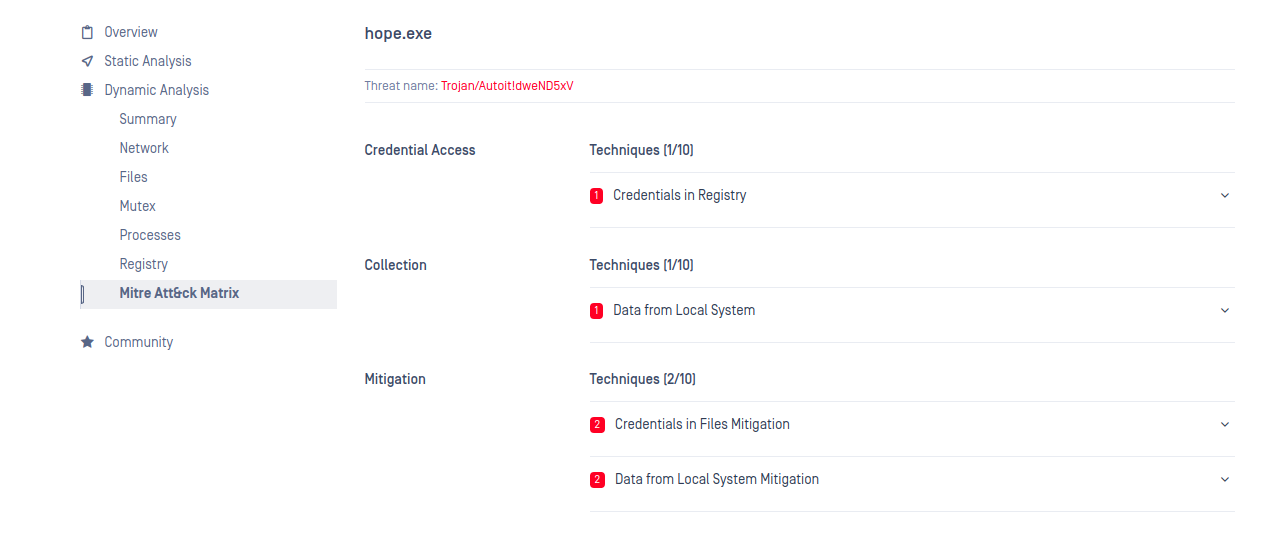1273x543 pixels.
Task: Expand Credentials in Registry chevron
Action: (x=1225, y=196)
